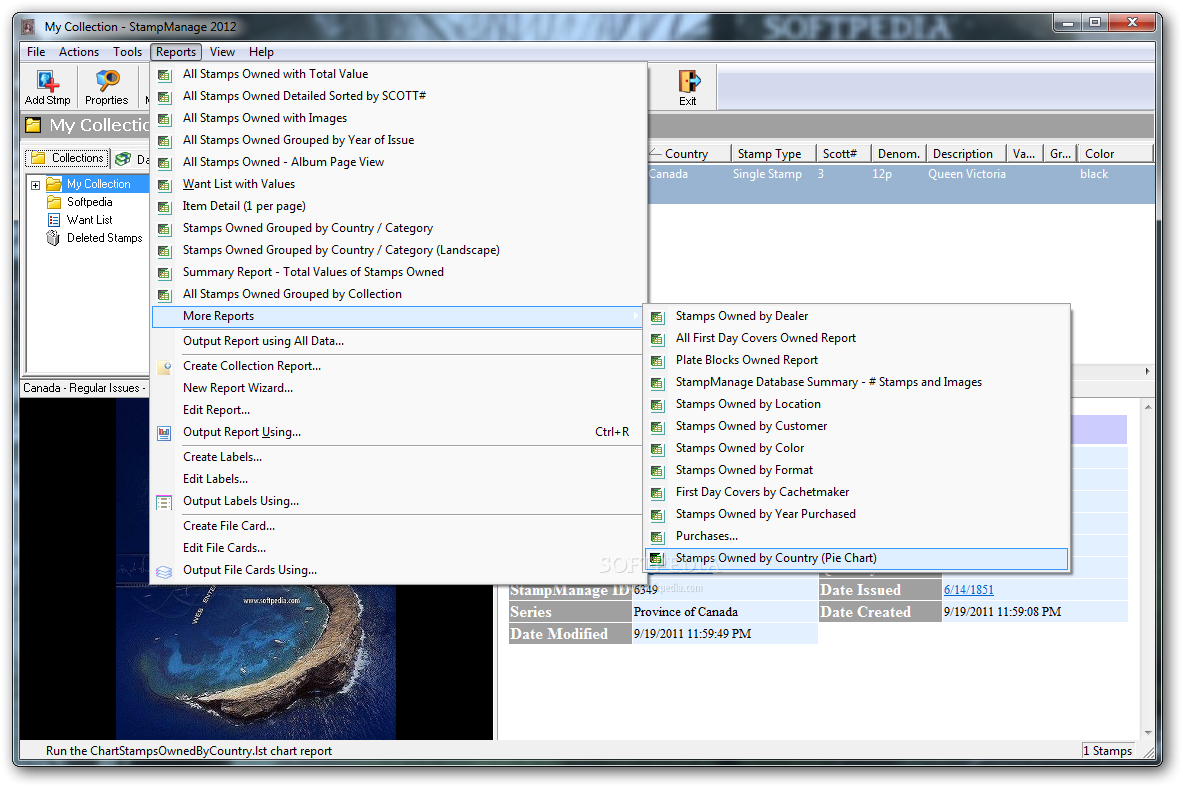Open the Deleted Stamps trash icon
The height and width of the screenshot is (787, 1183).
tap(53, 238)
